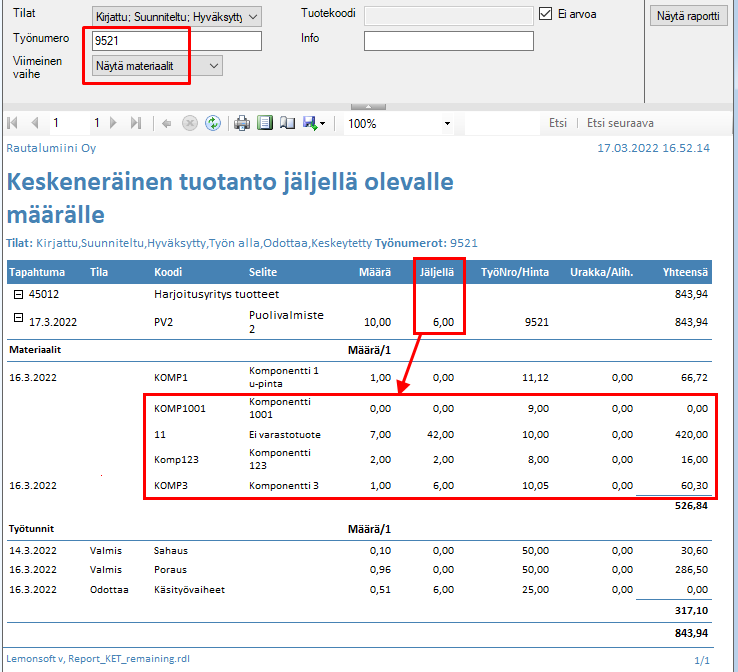Jump to last report page

138,123
